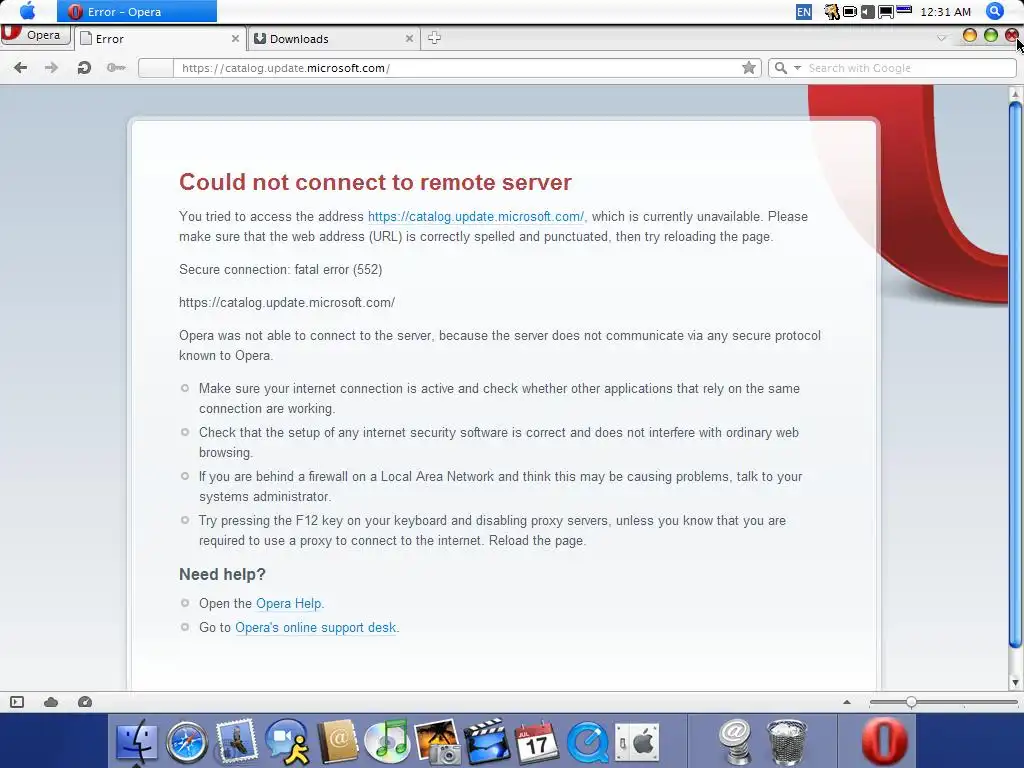Open Spotlight search magnifier
This screenshot has width=1024, height=768.
click(x=995, y=11)
